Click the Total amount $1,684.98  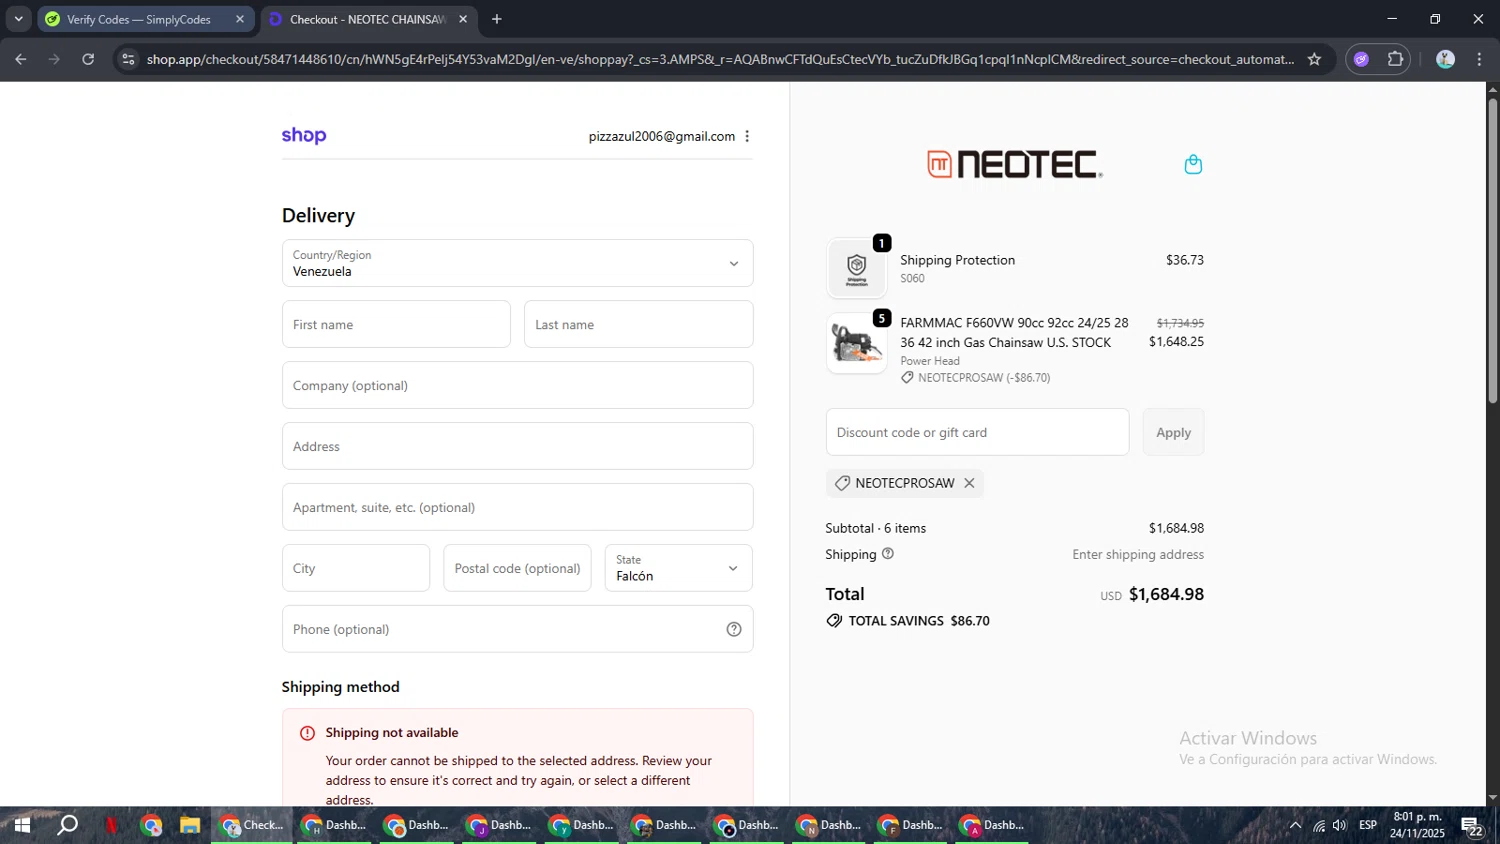[x=1166, y=594]
